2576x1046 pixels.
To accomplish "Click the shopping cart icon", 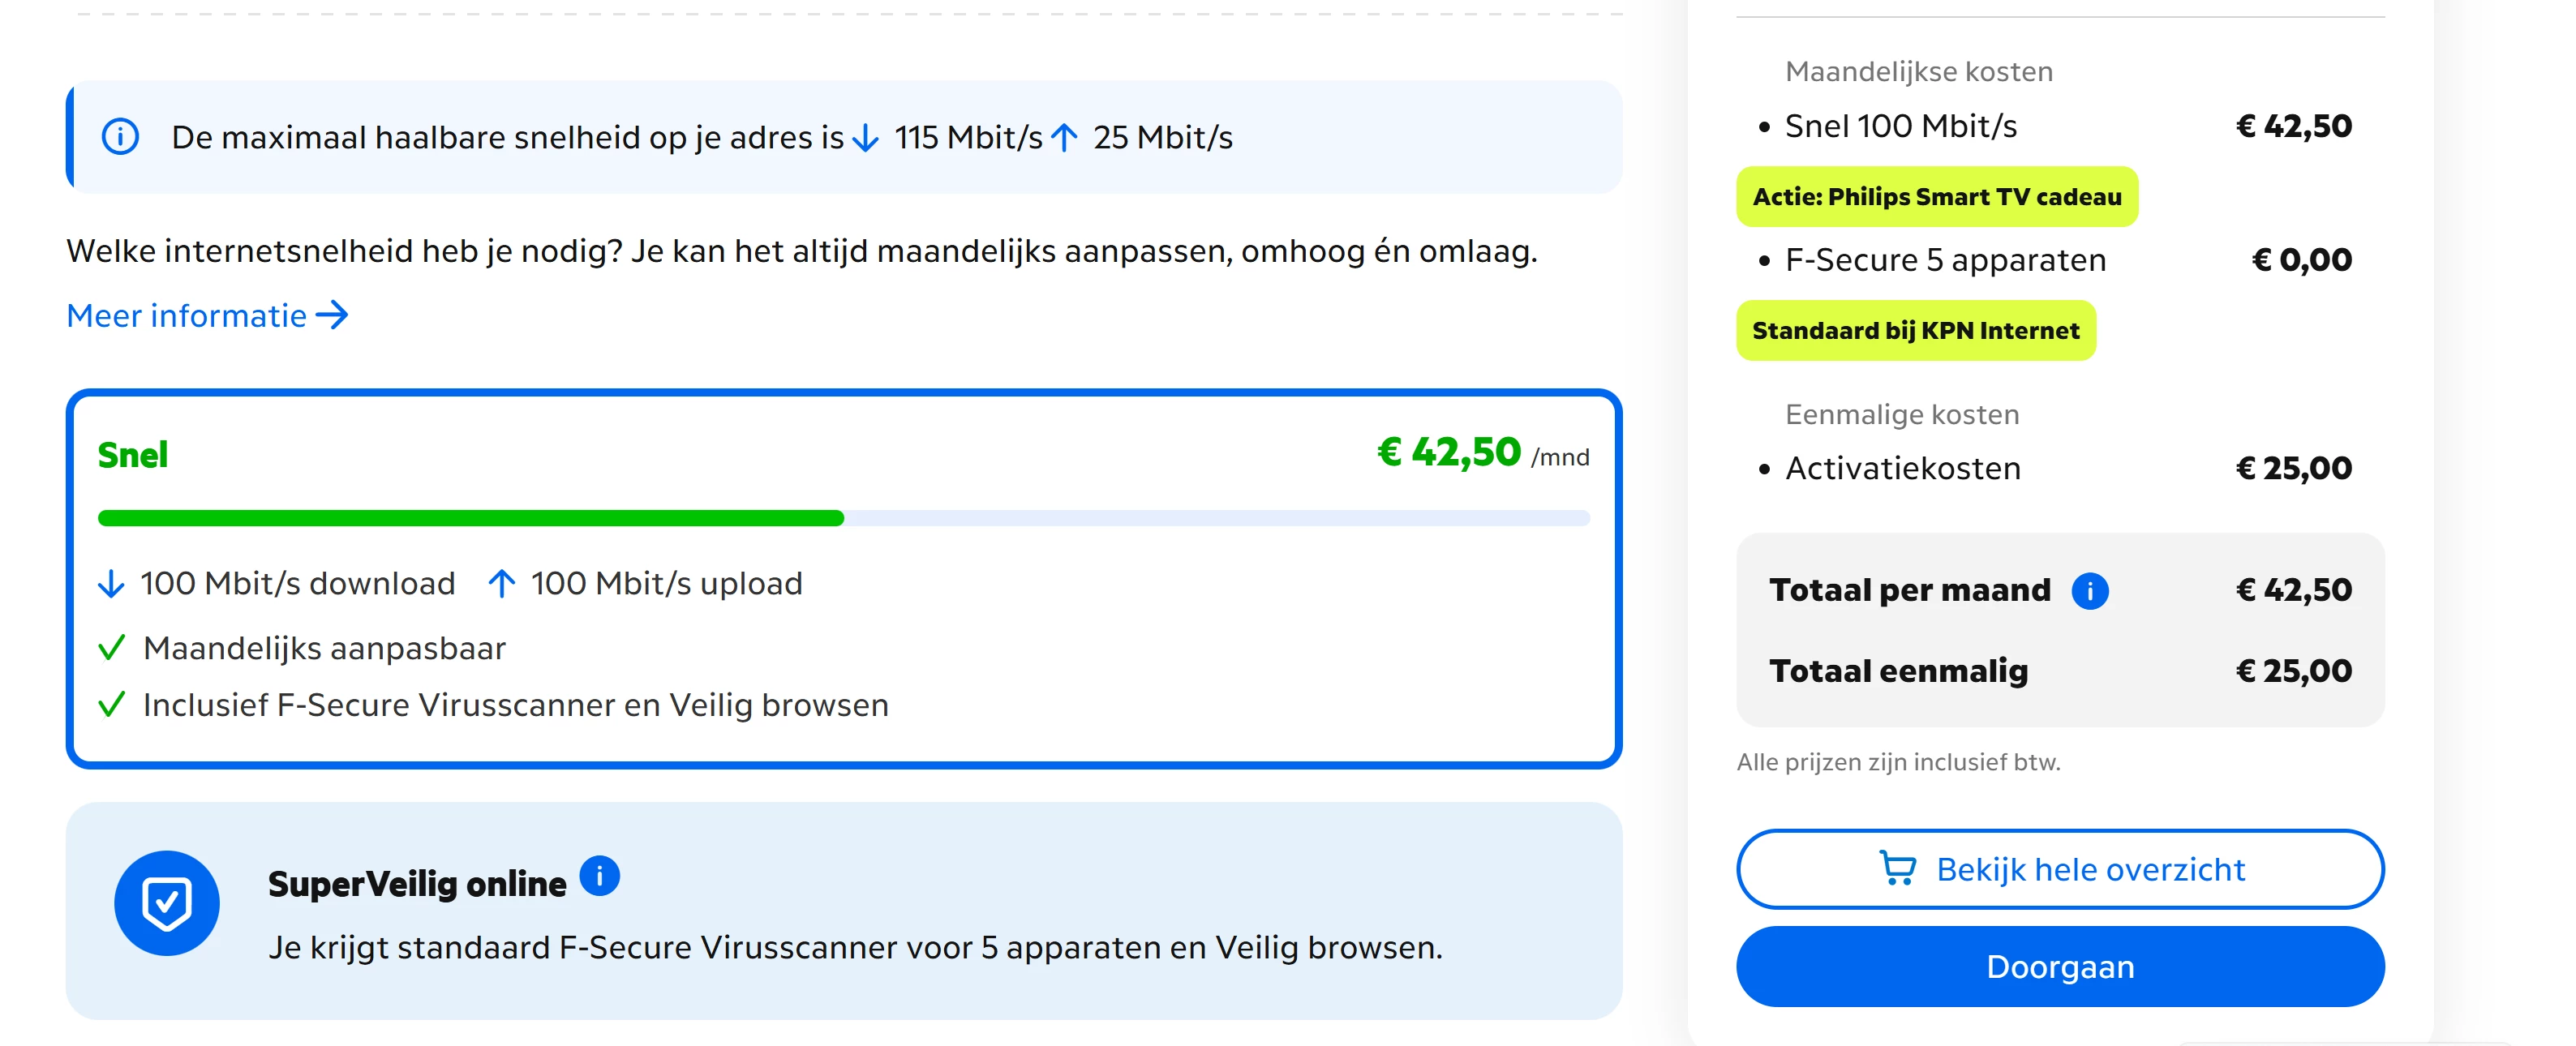I will tap(1897, 868).
